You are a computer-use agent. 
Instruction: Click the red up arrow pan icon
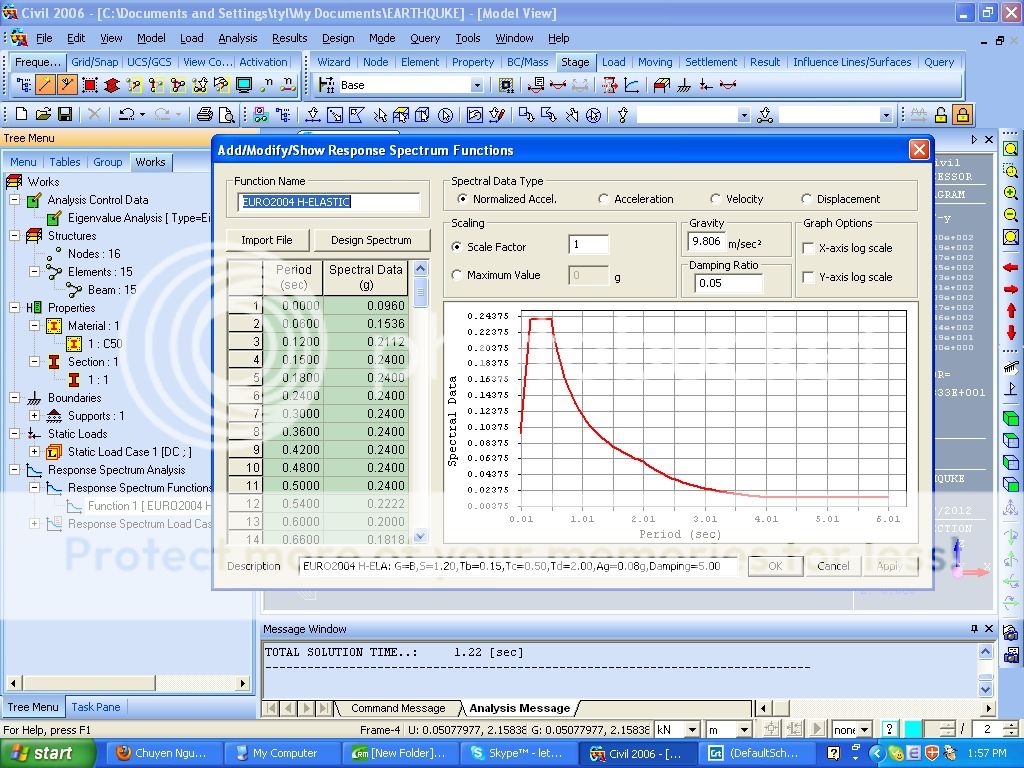(1011, 311)
